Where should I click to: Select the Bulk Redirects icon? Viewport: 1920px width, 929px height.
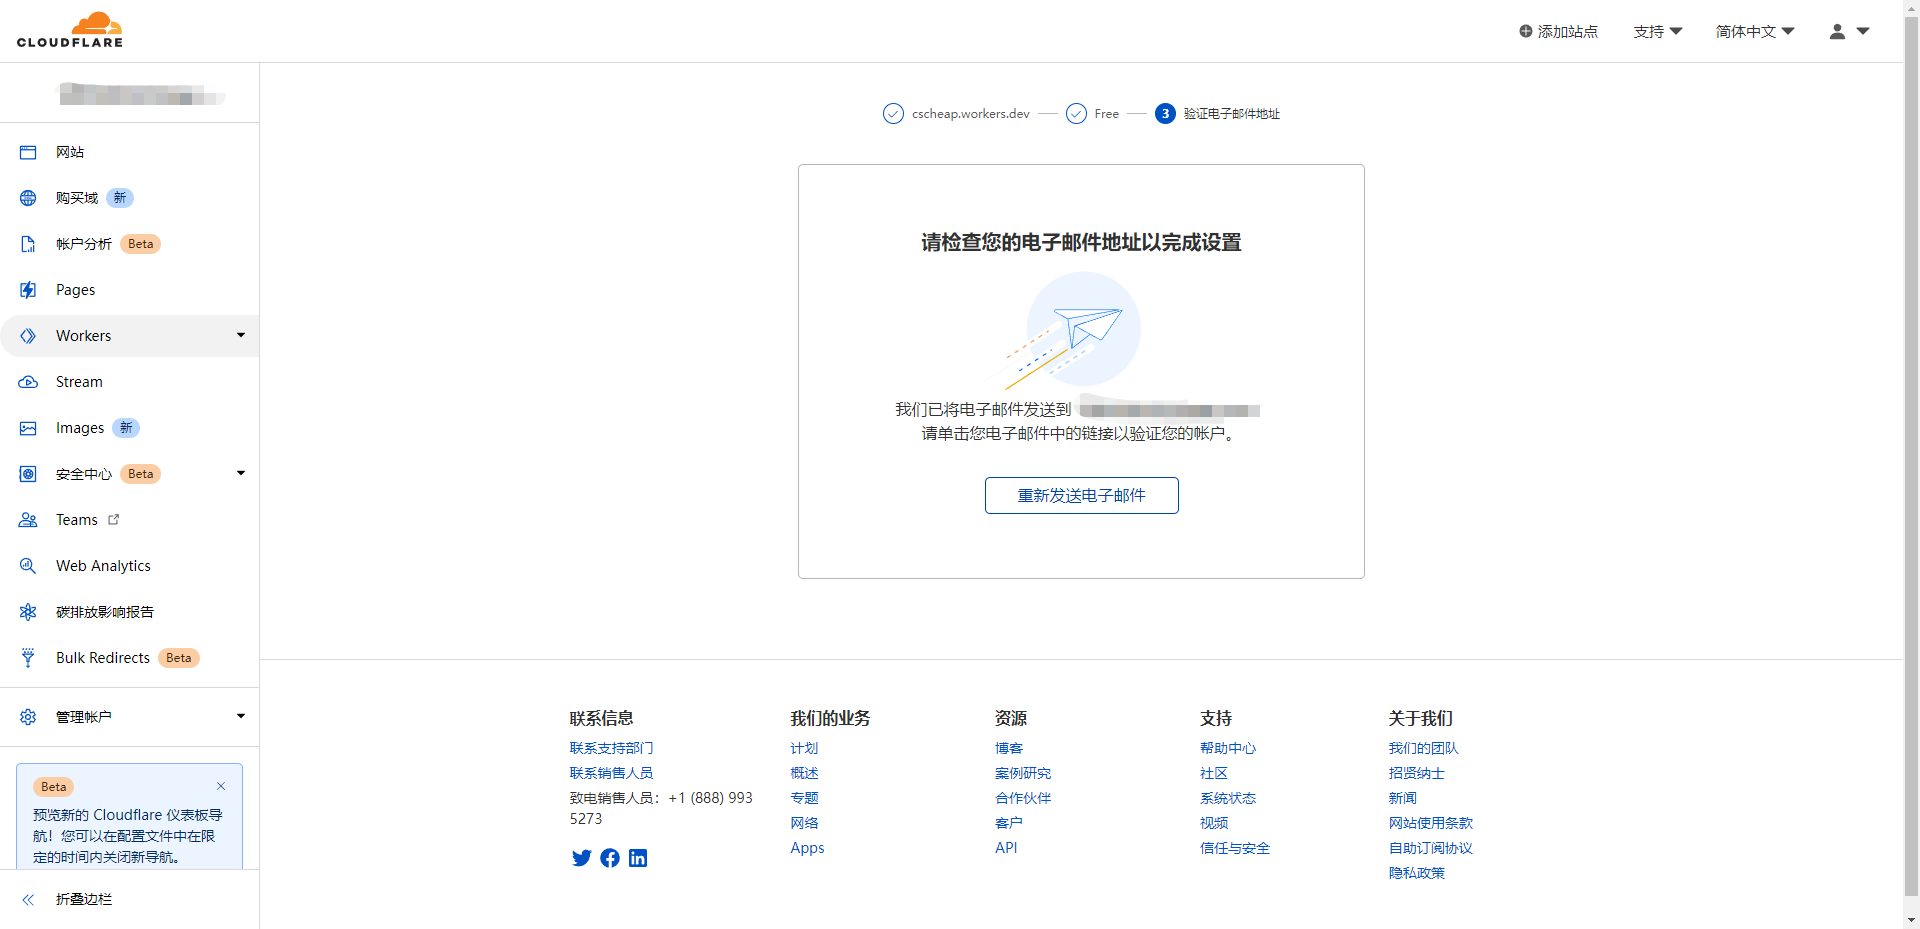[x=28, y=658]
